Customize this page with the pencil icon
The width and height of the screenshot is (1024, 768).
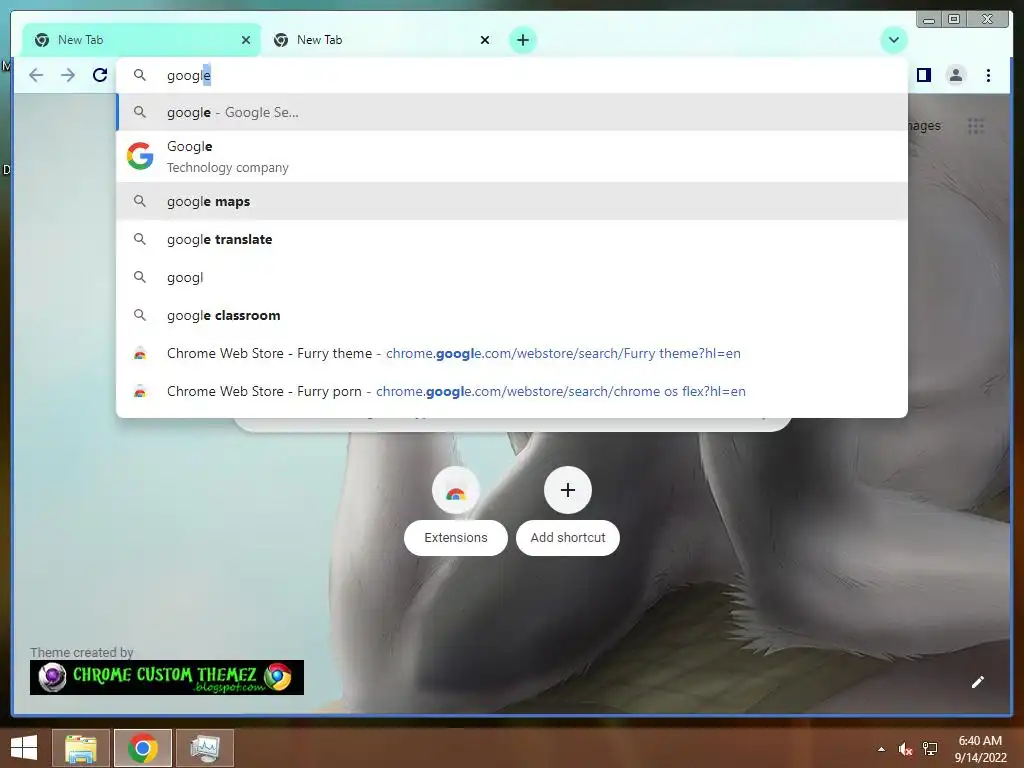pos(978,682)
